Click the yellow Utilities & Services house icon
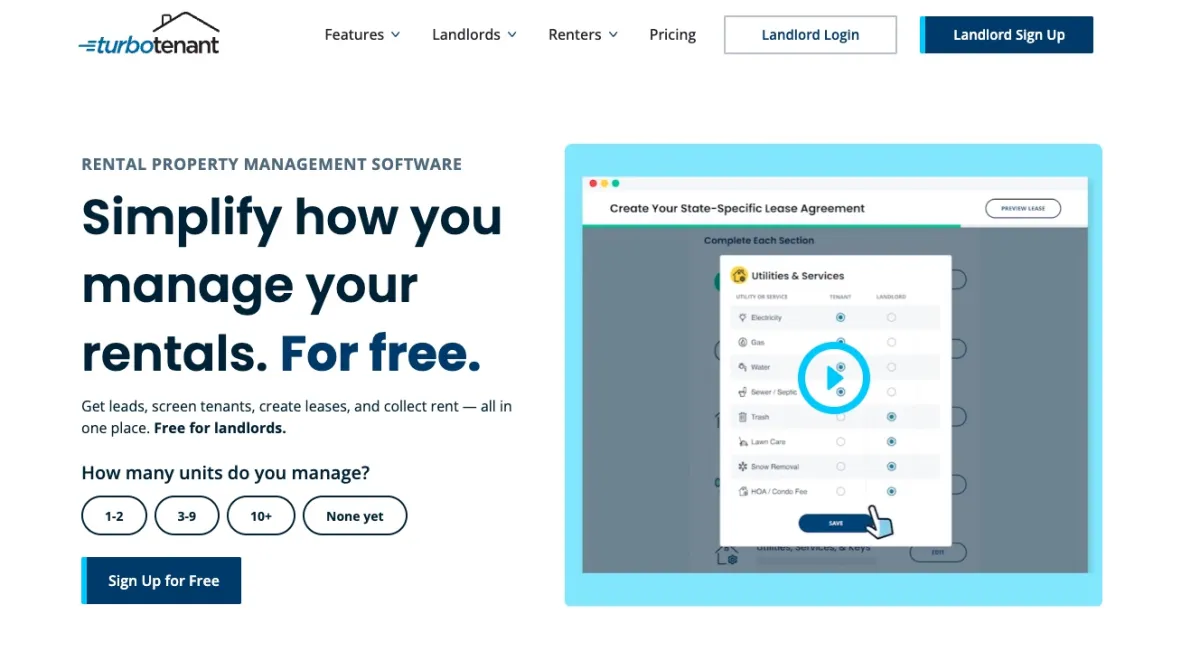 pyautogui.click(x=739, y=275)
